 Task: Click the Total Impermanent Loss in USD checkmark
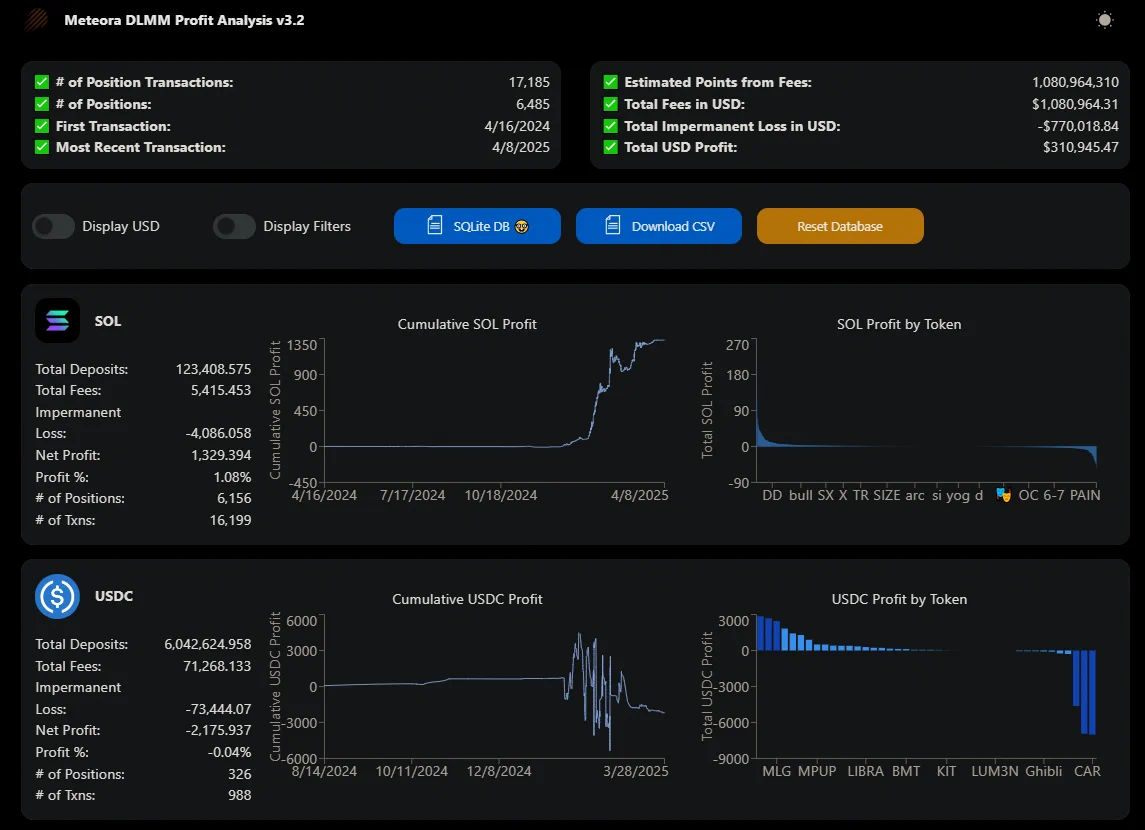tap(610, 126)
